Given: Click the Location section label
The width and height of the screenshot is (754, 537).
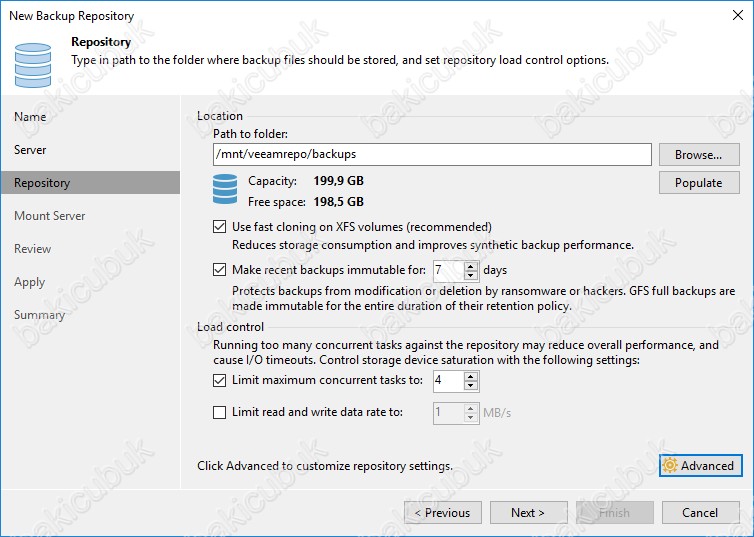Looking at the screenshot, I should coord(220,116).
